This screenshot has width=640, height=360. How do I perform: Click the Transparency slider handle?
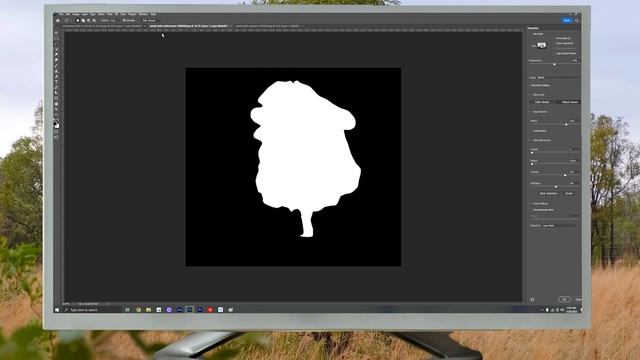pyautogui.click(x=554, y=64)
